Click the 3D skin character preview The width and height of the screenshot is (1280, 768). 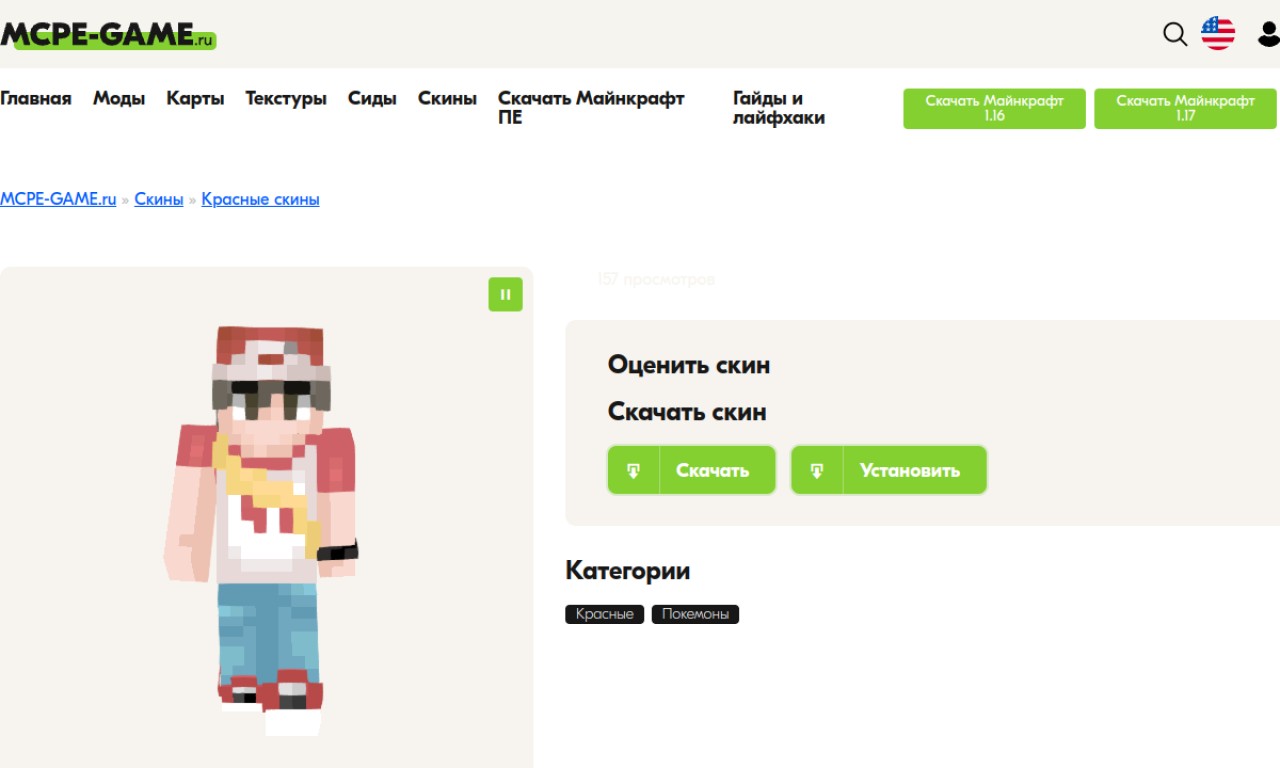point(262,530)
